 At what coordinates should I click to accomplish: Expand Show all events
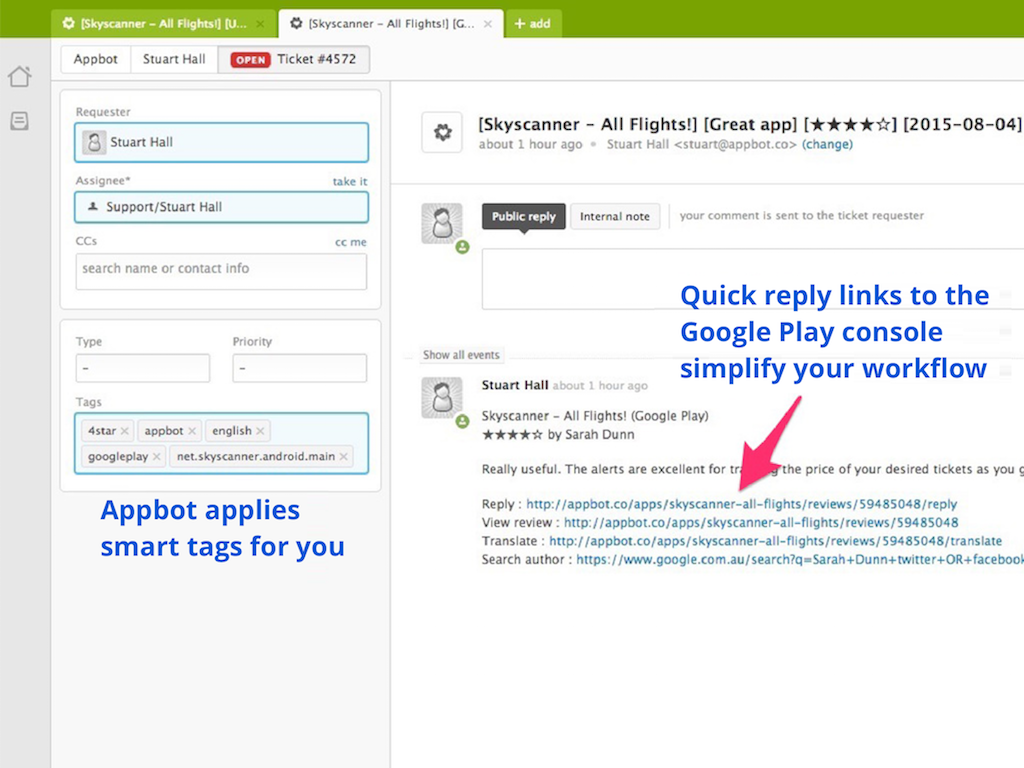click(x=461, y=355)
